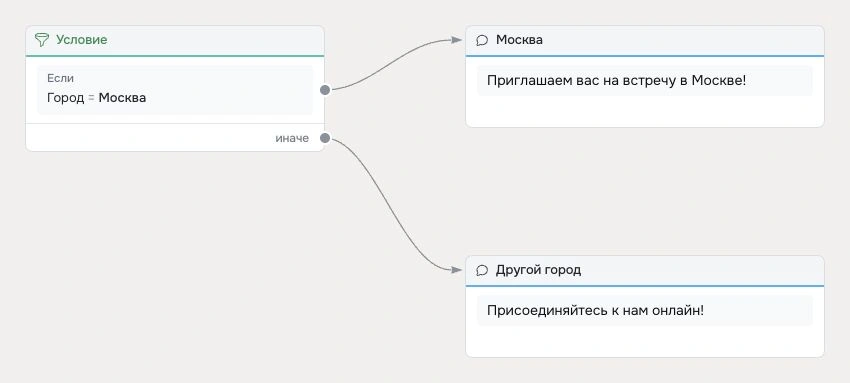Open the Условие block header

pos(175,41)
